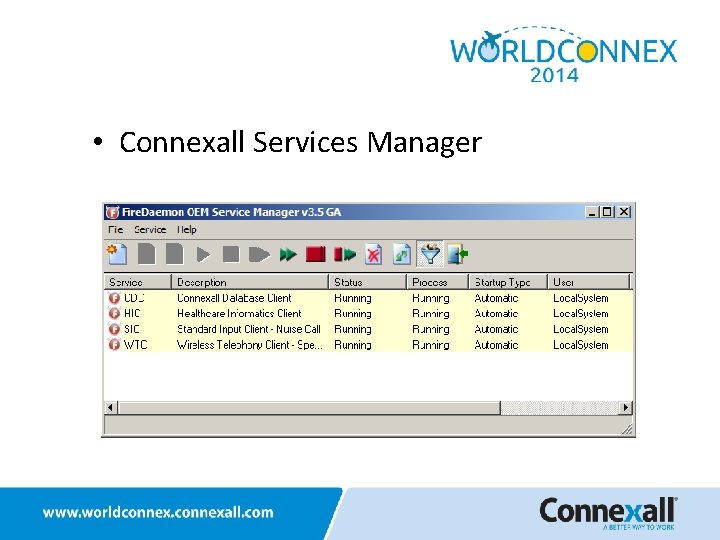This screenshot has width=720, height=540.
Task: Click the HIC row Automatic startup cell
Action: pos(496,314)
